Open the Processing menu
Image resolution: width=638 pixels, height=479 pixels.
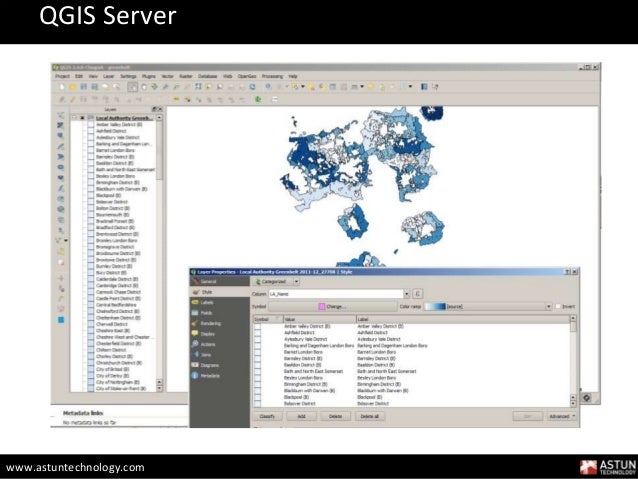(x=272, y=76)
